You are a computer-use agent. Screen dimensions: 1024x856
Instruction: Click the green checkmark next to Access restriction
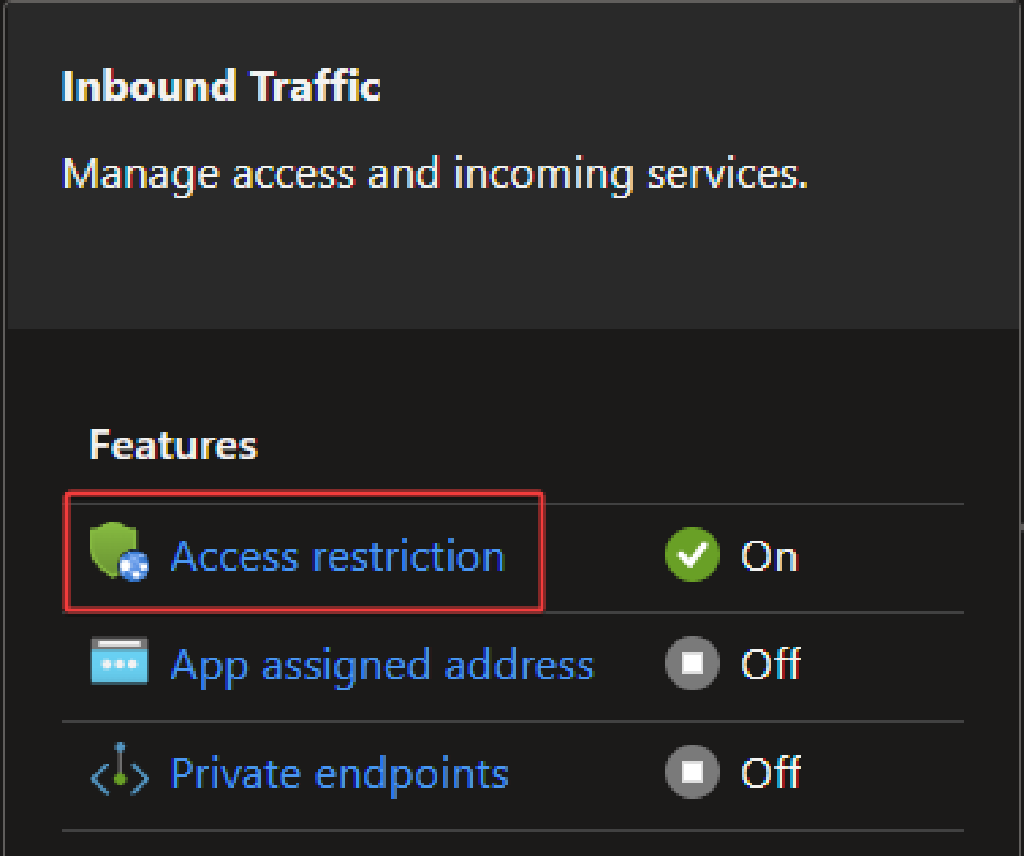coord(690,556)
